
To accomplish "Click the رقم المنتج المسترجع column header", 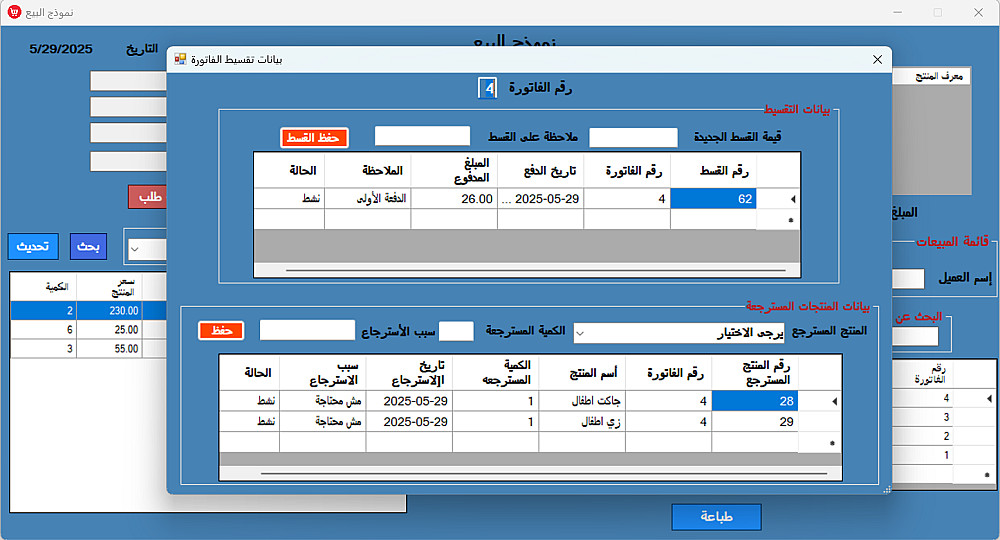I will coord(754,373).
